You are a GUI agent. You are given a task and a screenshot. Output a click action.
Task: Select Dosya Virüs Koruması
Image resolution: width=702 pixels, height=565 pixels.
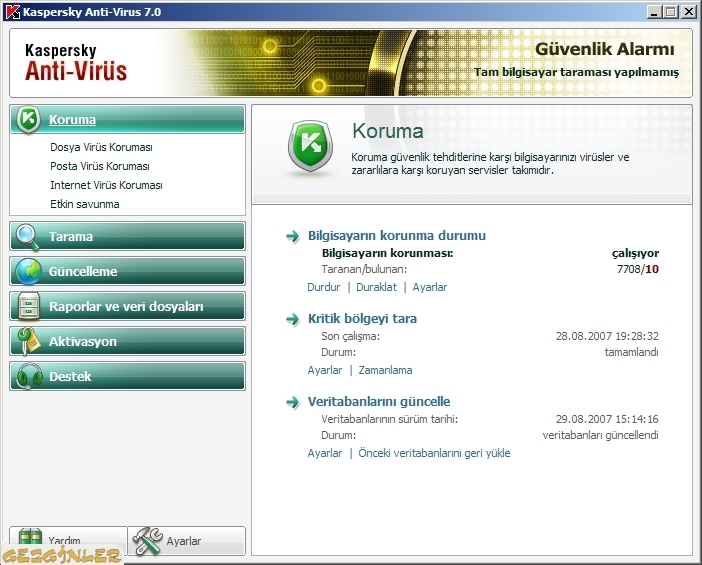click(x=101, y=147)
